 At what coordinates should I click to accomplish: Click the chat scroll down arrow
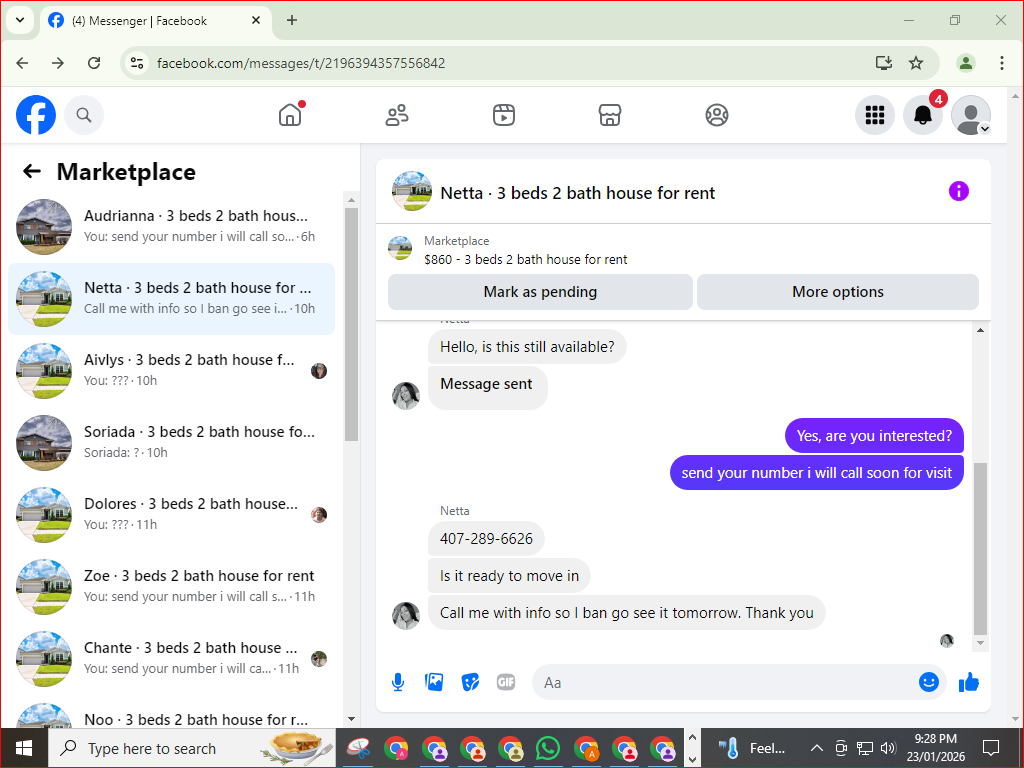[x=980, y=643]
